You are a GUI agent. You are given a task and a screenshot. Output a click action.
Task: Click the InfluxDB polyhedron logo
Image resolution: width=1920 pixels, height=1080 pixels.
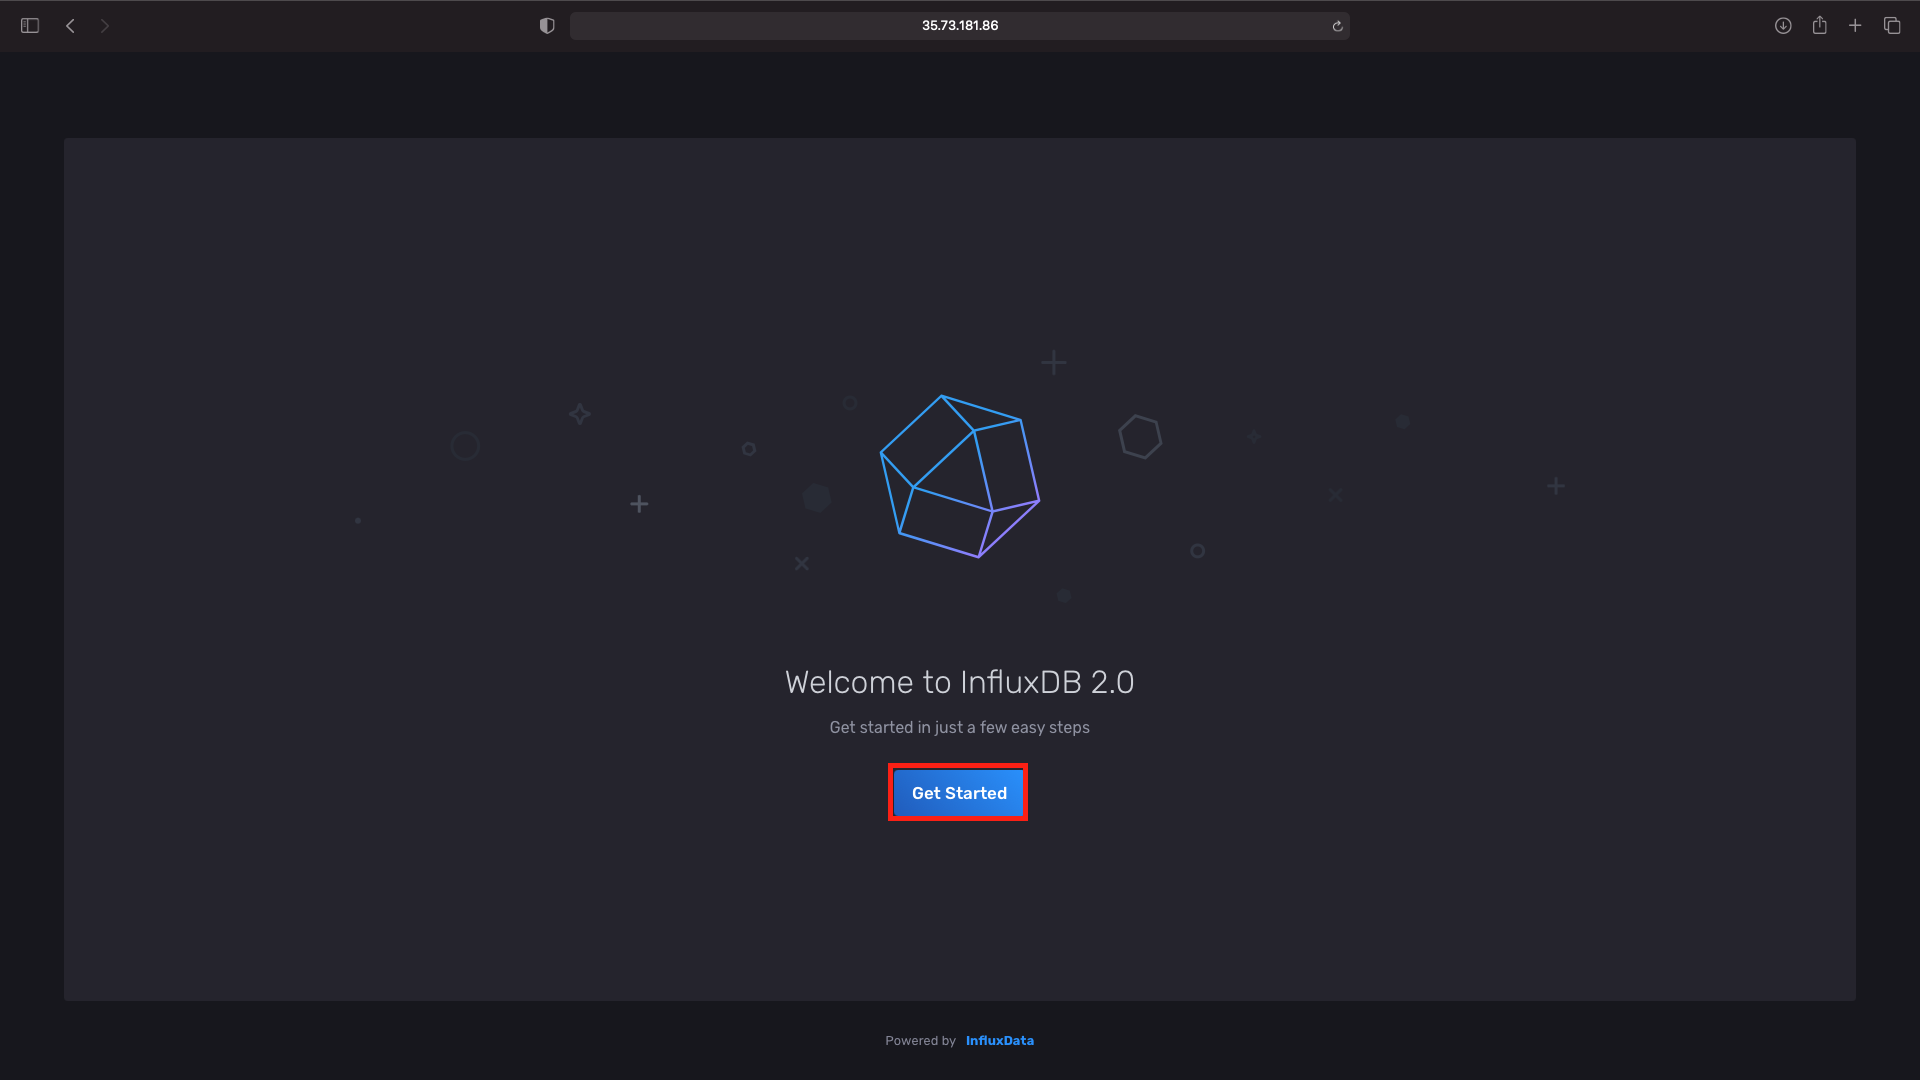tap(958, 476)
